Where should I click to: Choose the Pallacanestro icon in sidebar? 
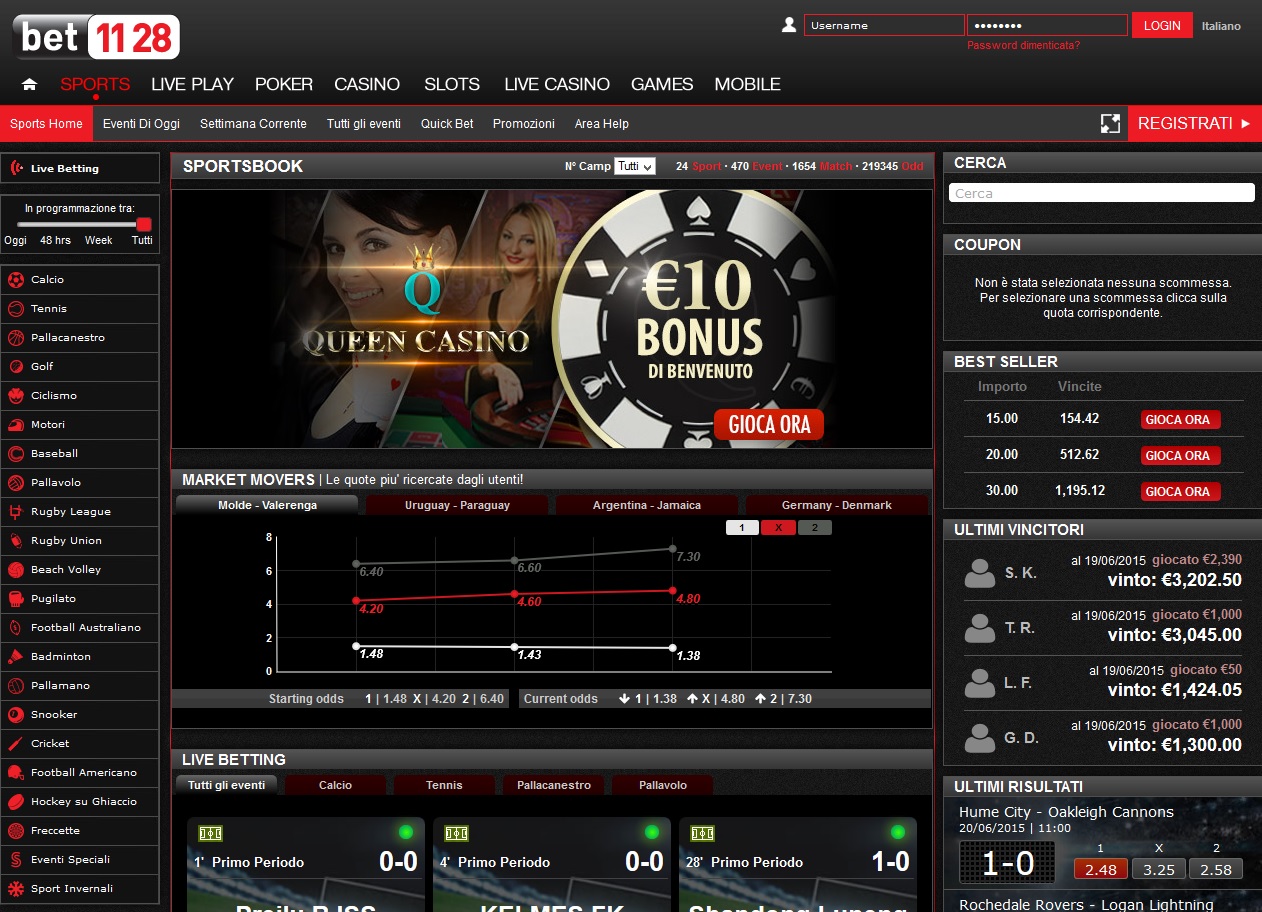16,337
